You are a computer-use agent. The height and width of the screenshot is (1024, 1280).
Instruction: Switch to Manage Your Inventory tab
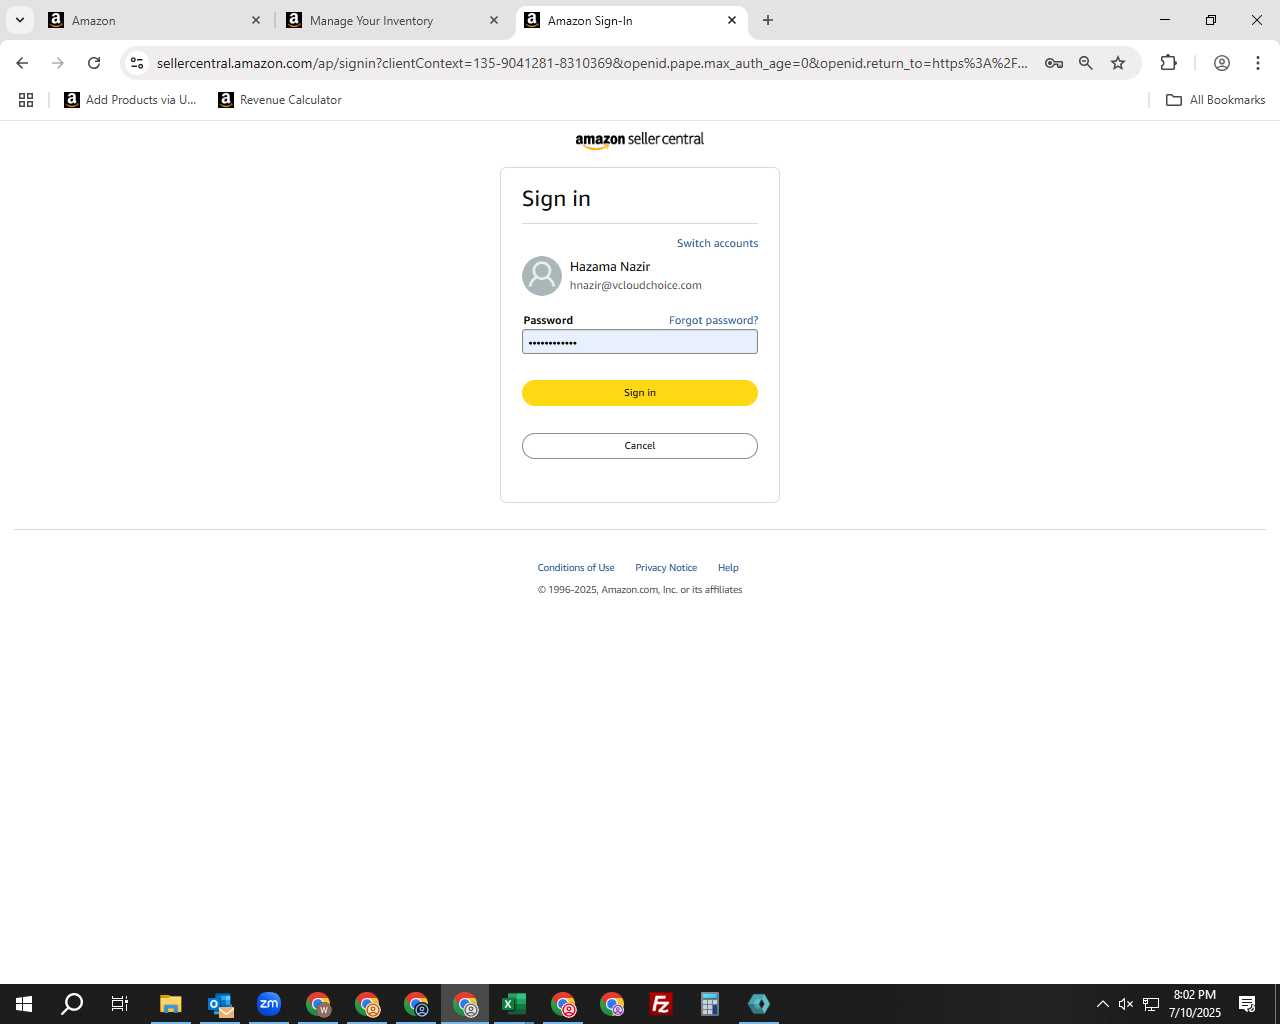[x=393, y=20]
